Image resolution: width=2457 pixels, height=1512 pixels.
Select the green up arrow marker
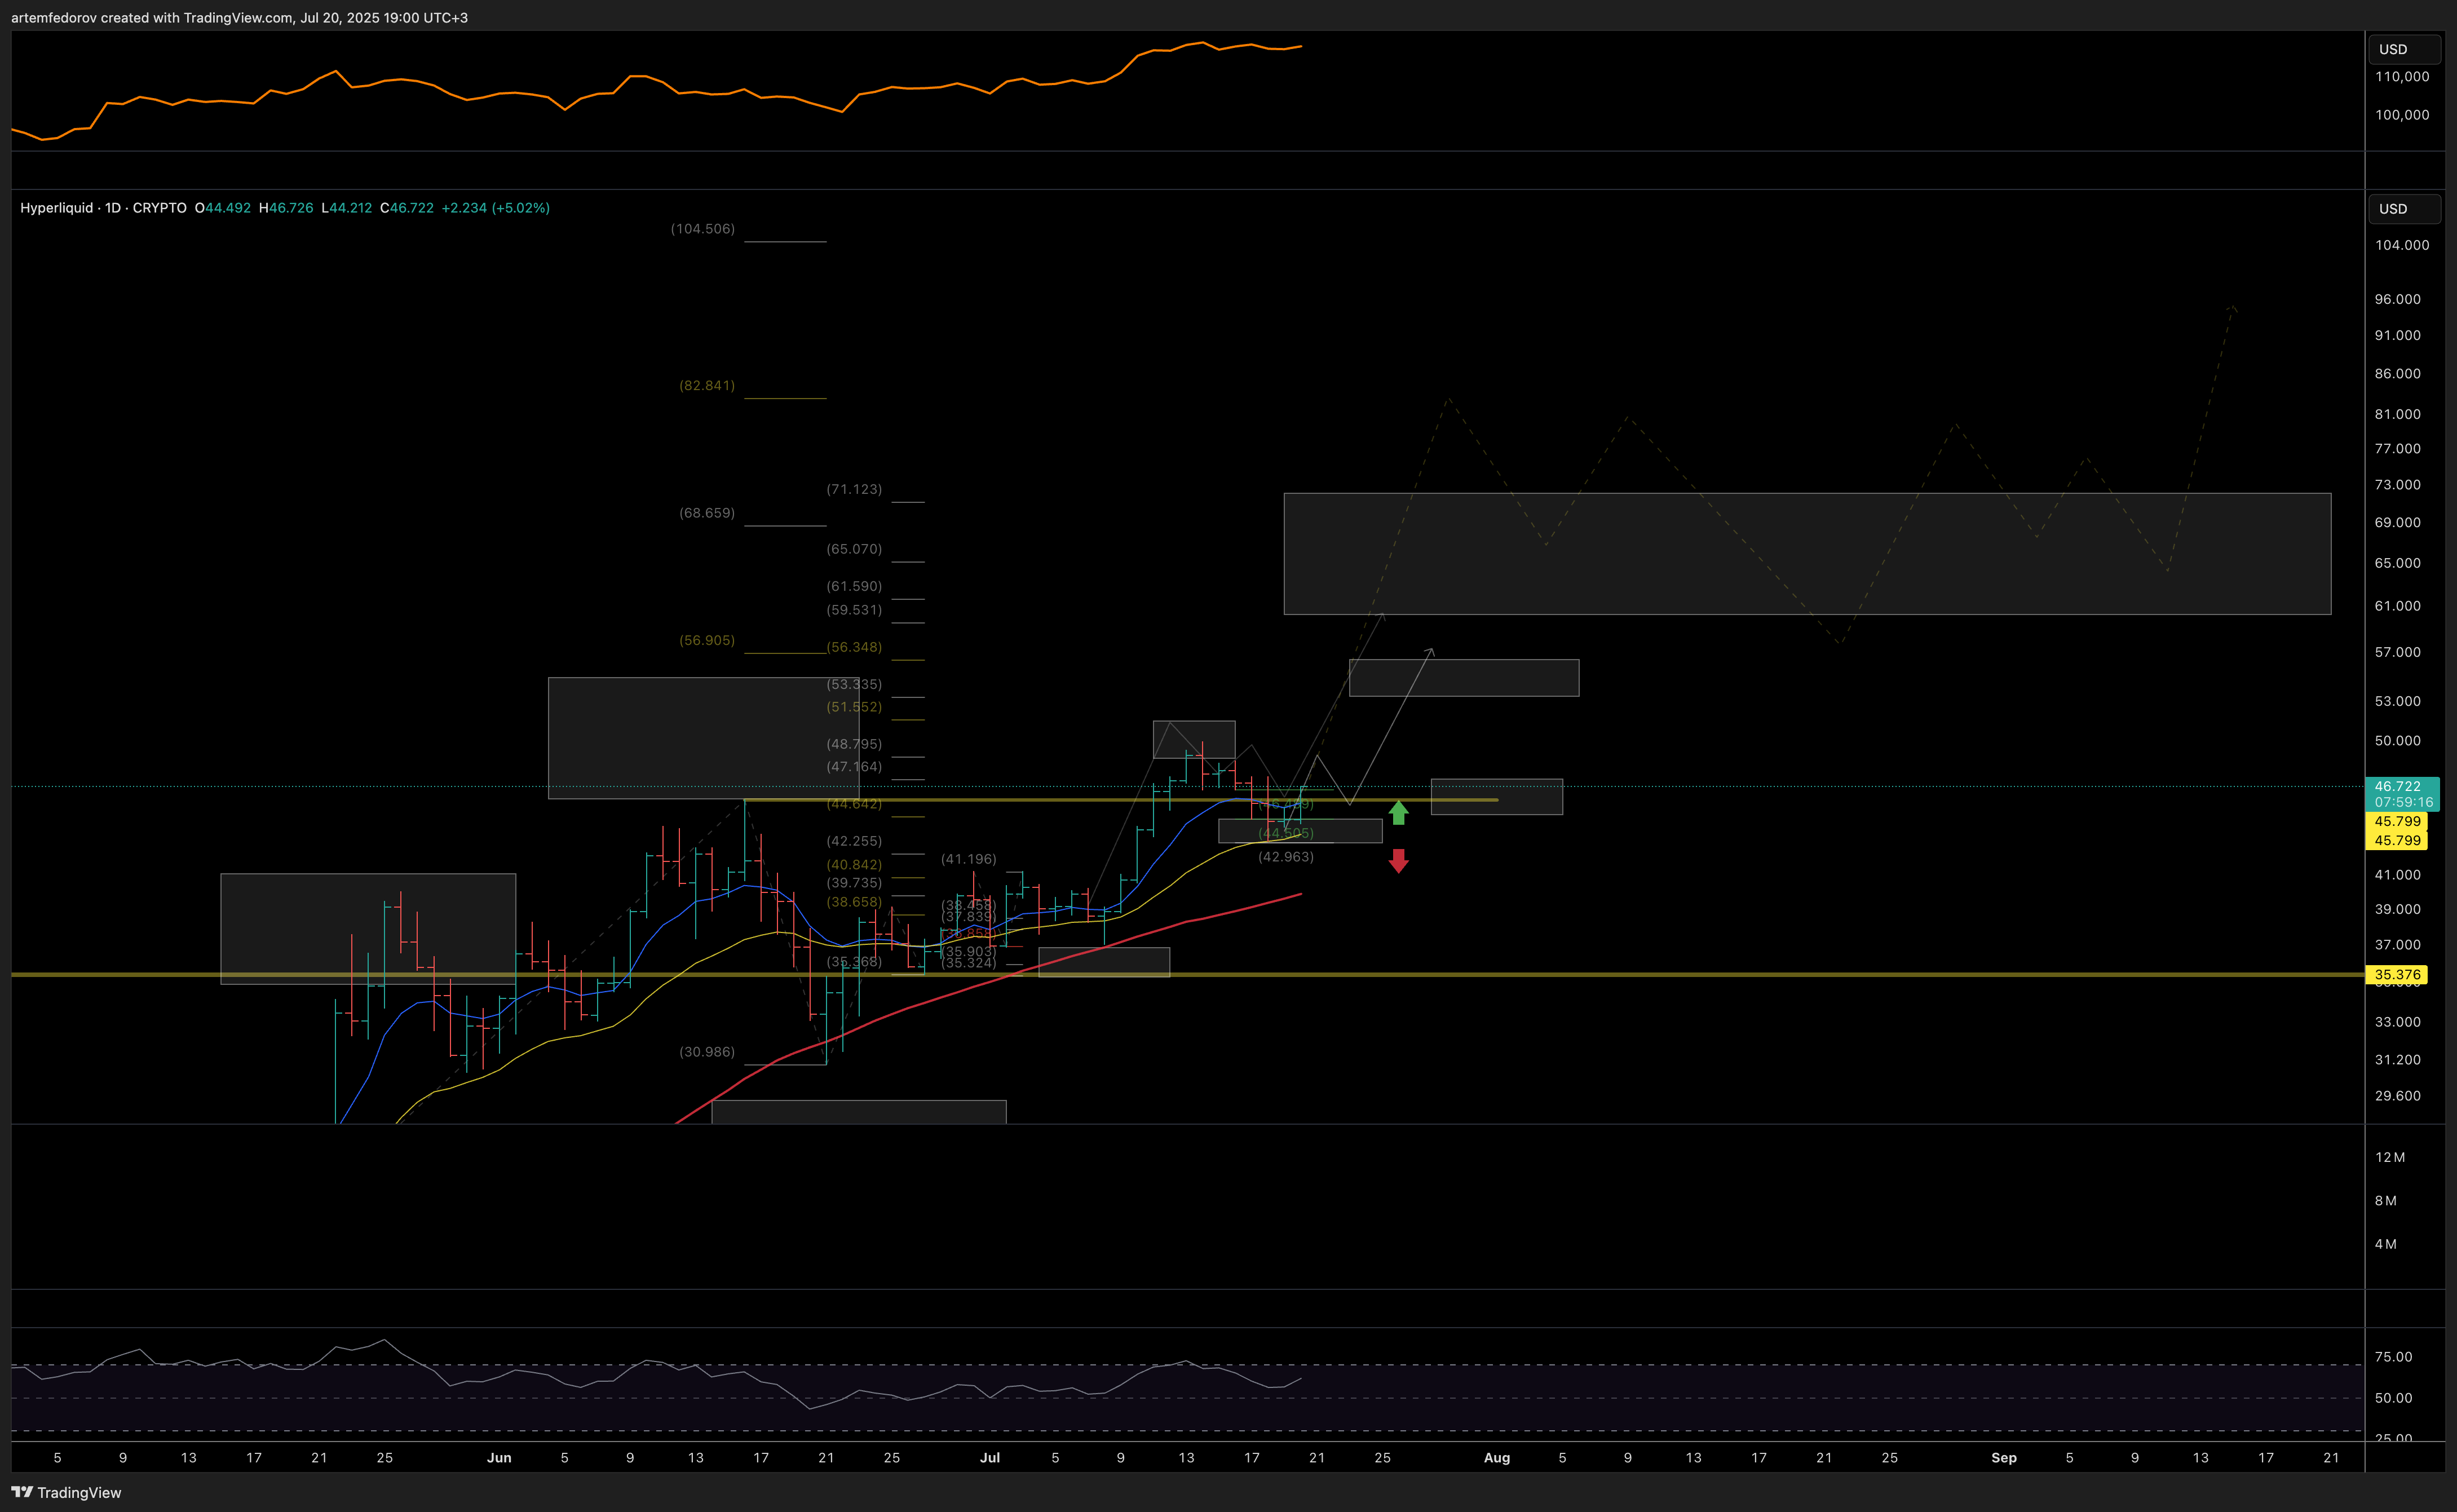(1398, 812)
